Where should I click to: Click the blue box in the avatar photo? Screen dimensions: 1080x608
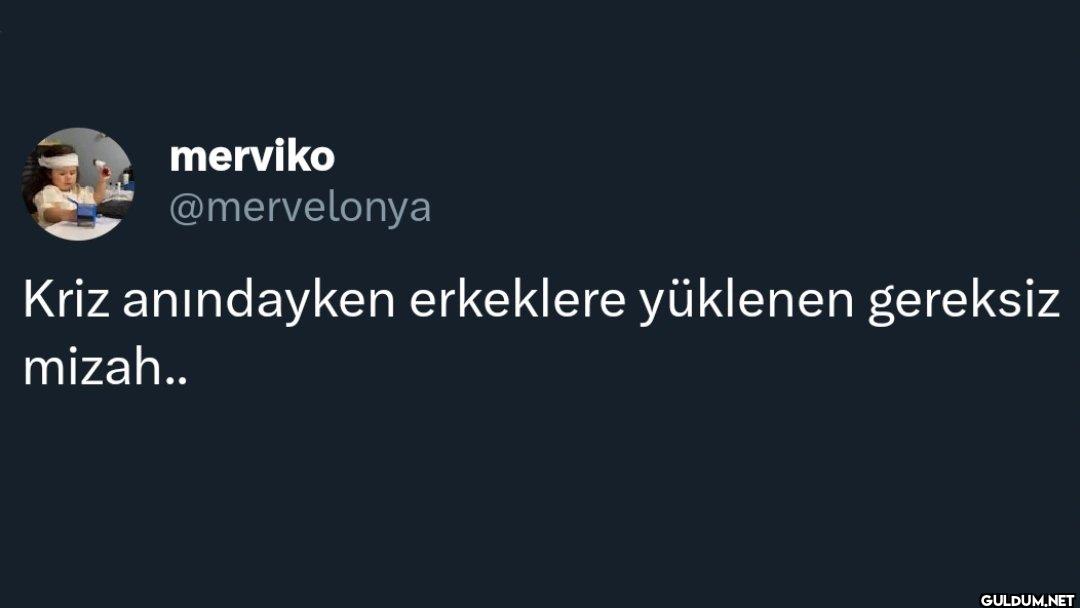click(x=85, y=213)
